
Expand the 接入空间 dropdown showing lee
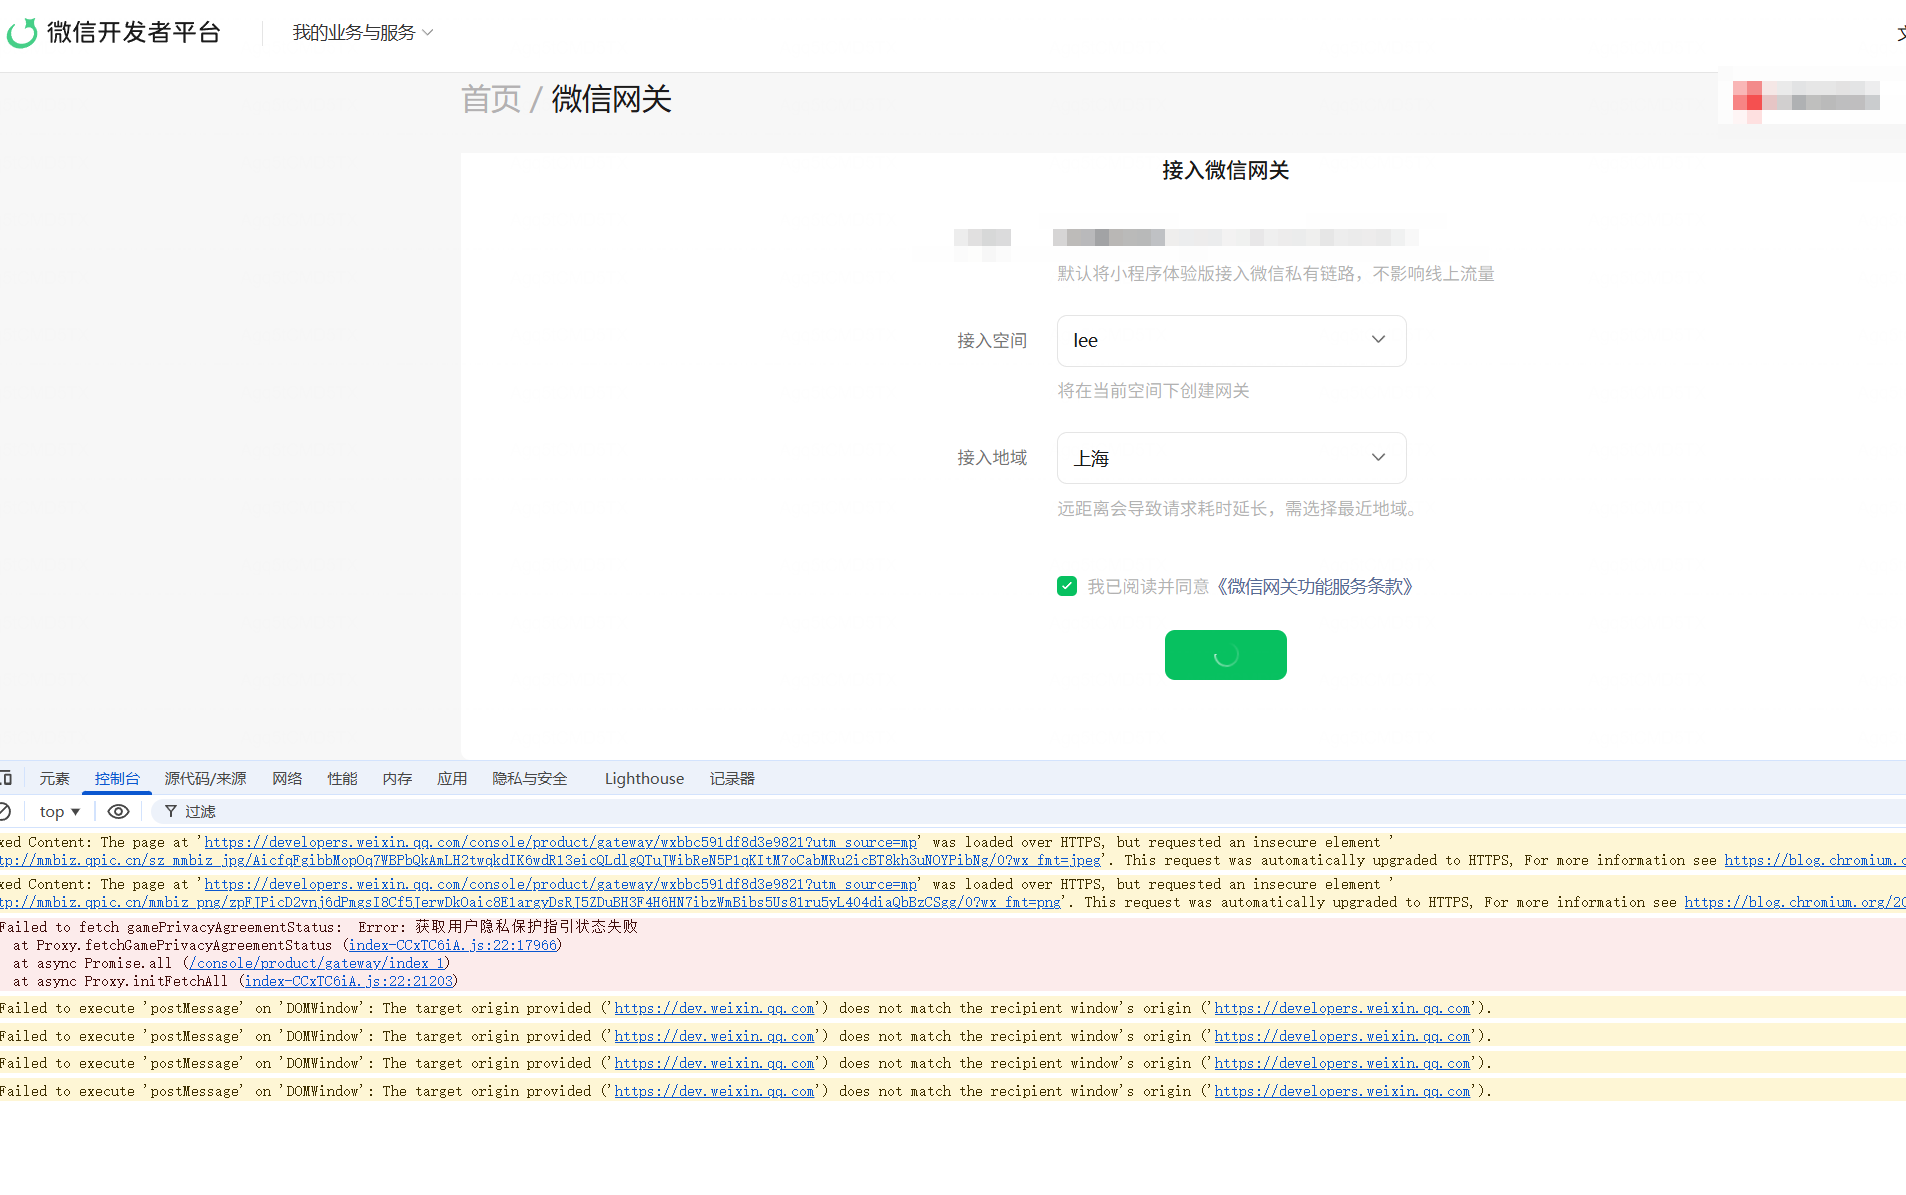1231,341
